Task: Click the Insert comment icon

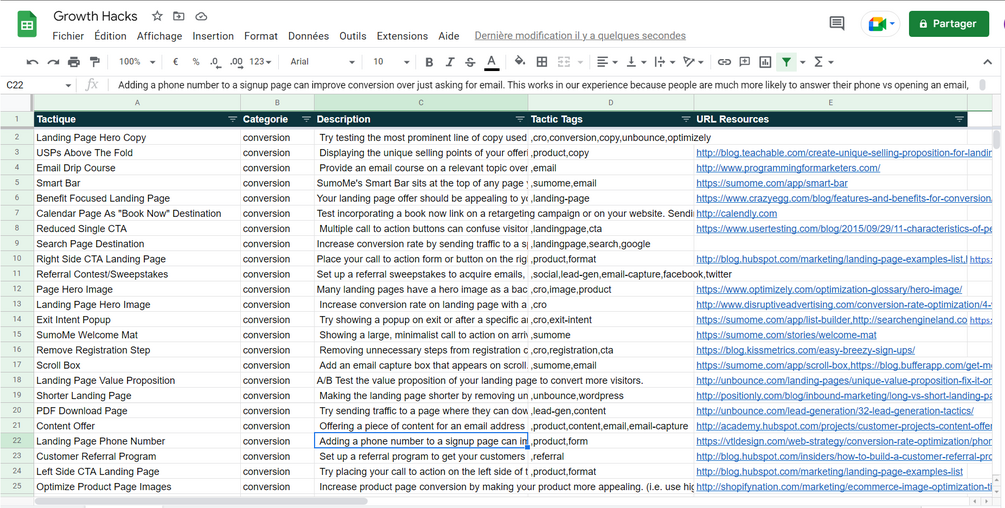Action: tap(745, 62)
